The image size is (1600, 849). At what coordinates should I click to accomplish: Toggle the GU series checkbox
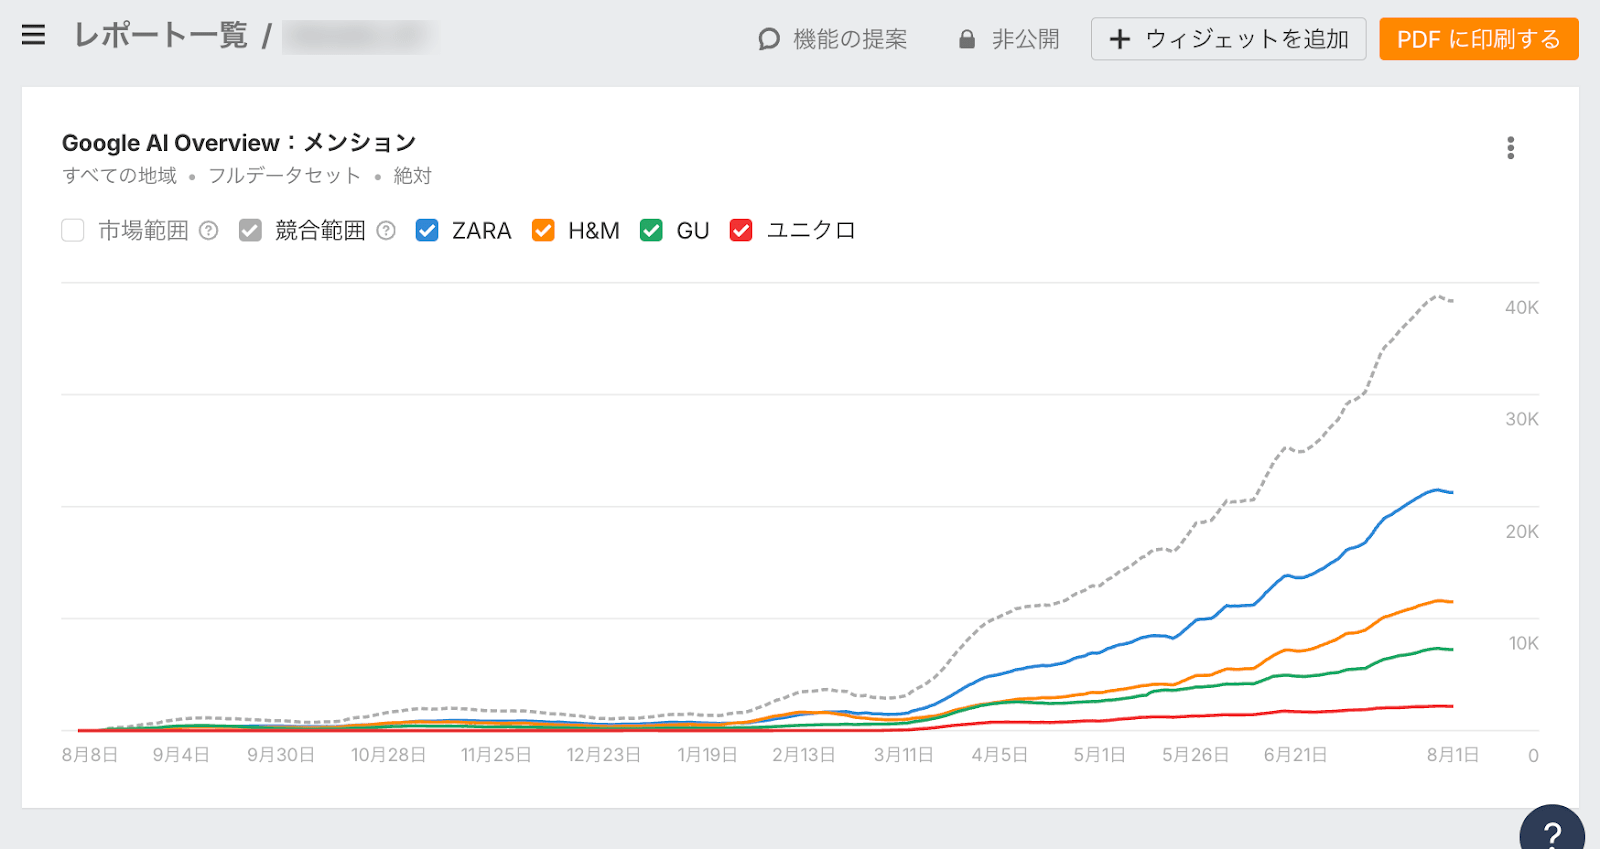[651, 231]
